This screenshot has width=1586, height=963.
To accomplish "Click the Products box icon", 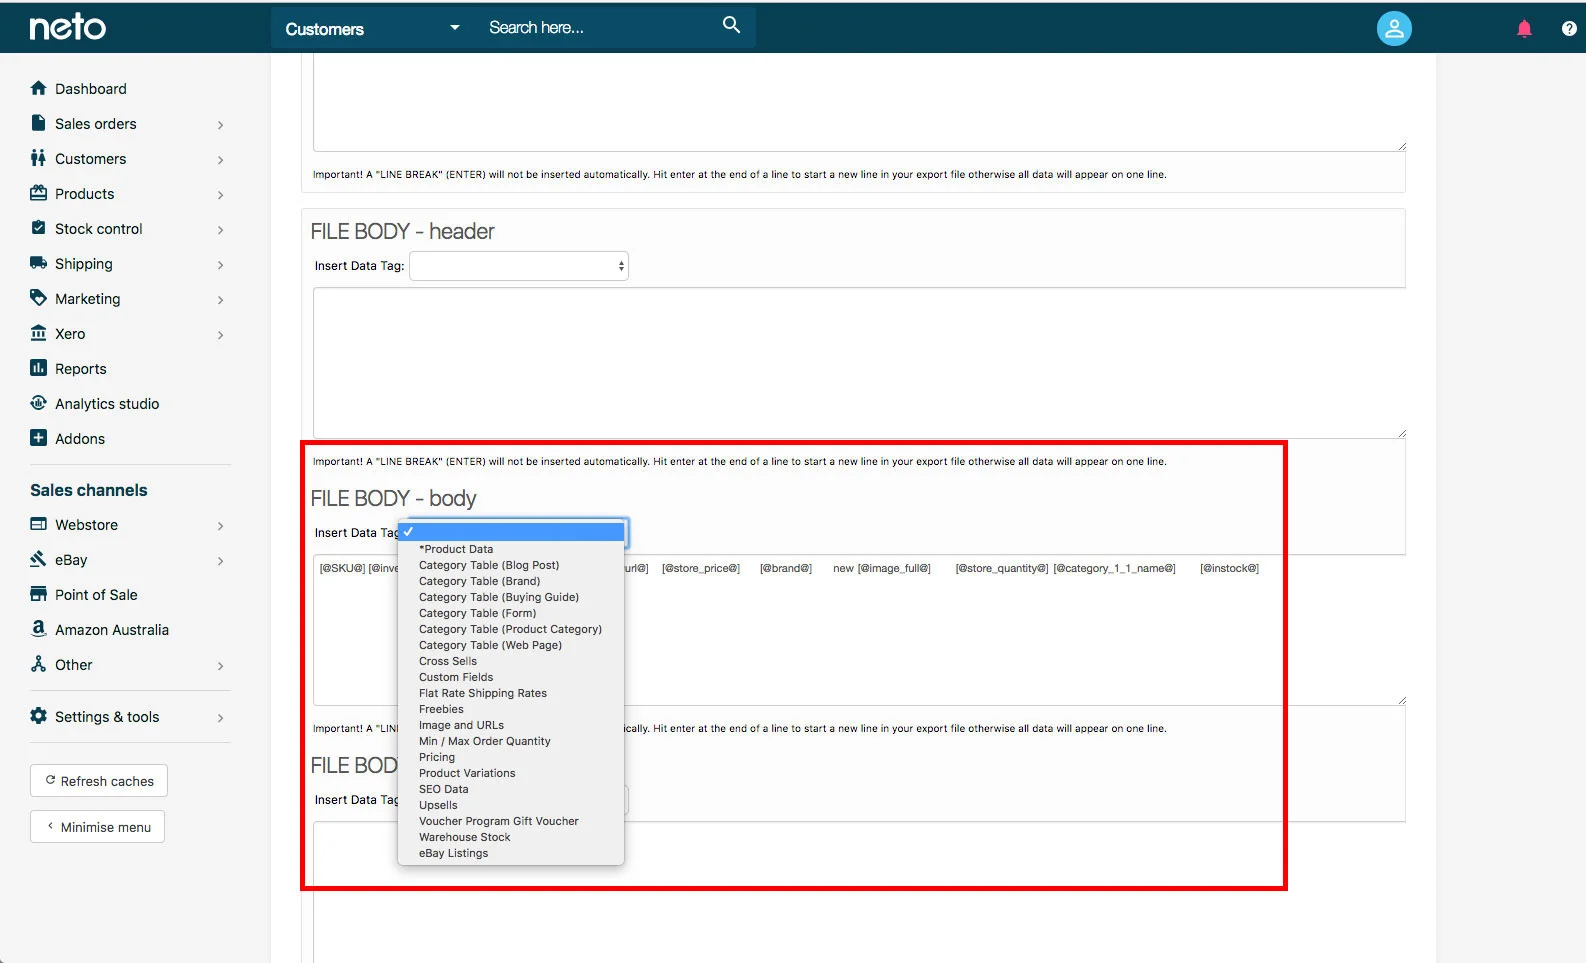I will pyautogui.click(x=38, y=193).
